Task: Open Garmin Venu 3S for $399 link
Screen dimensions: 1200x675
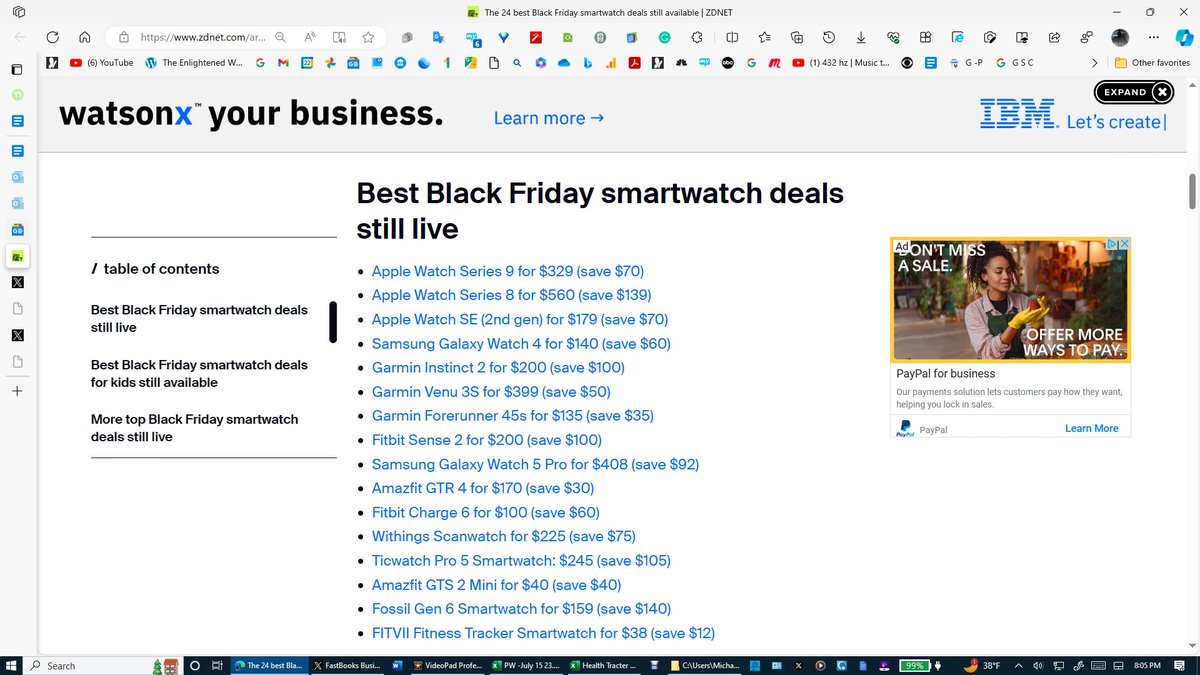Action: click(491, 392)
